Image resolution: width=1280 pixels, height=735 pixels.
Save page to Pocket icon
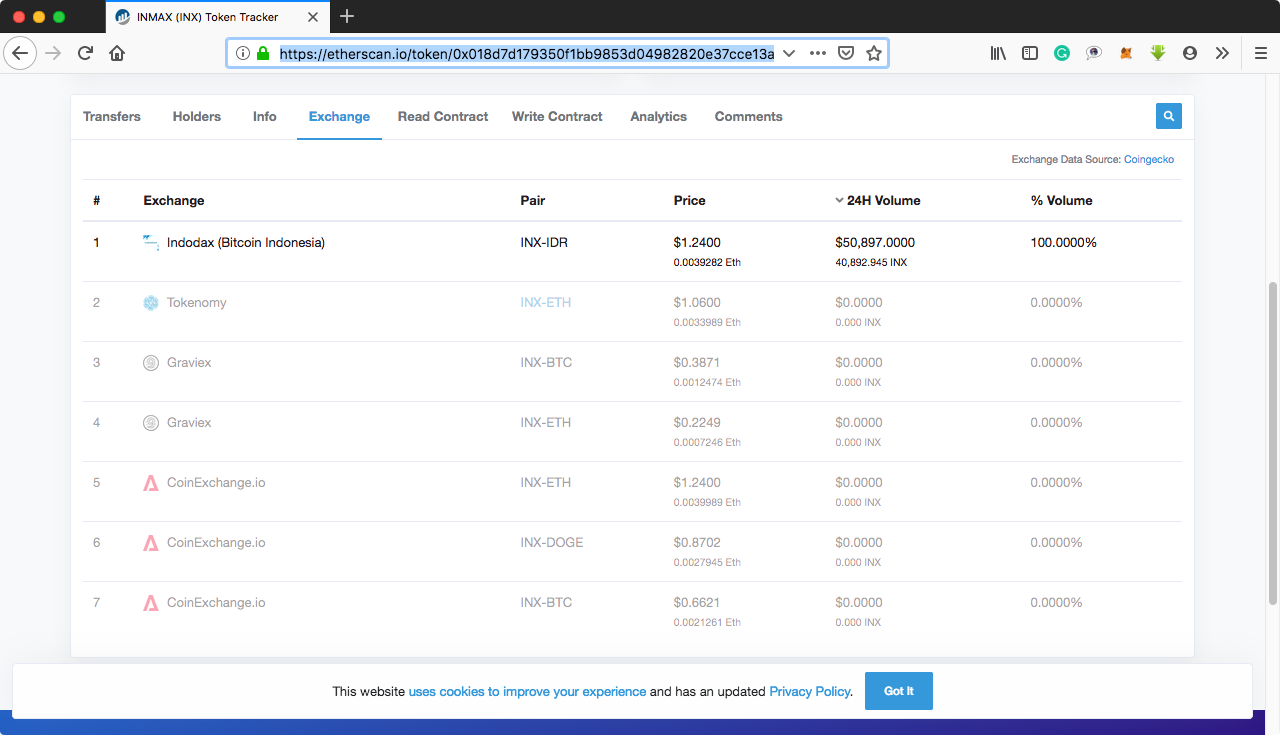(846, 53)
